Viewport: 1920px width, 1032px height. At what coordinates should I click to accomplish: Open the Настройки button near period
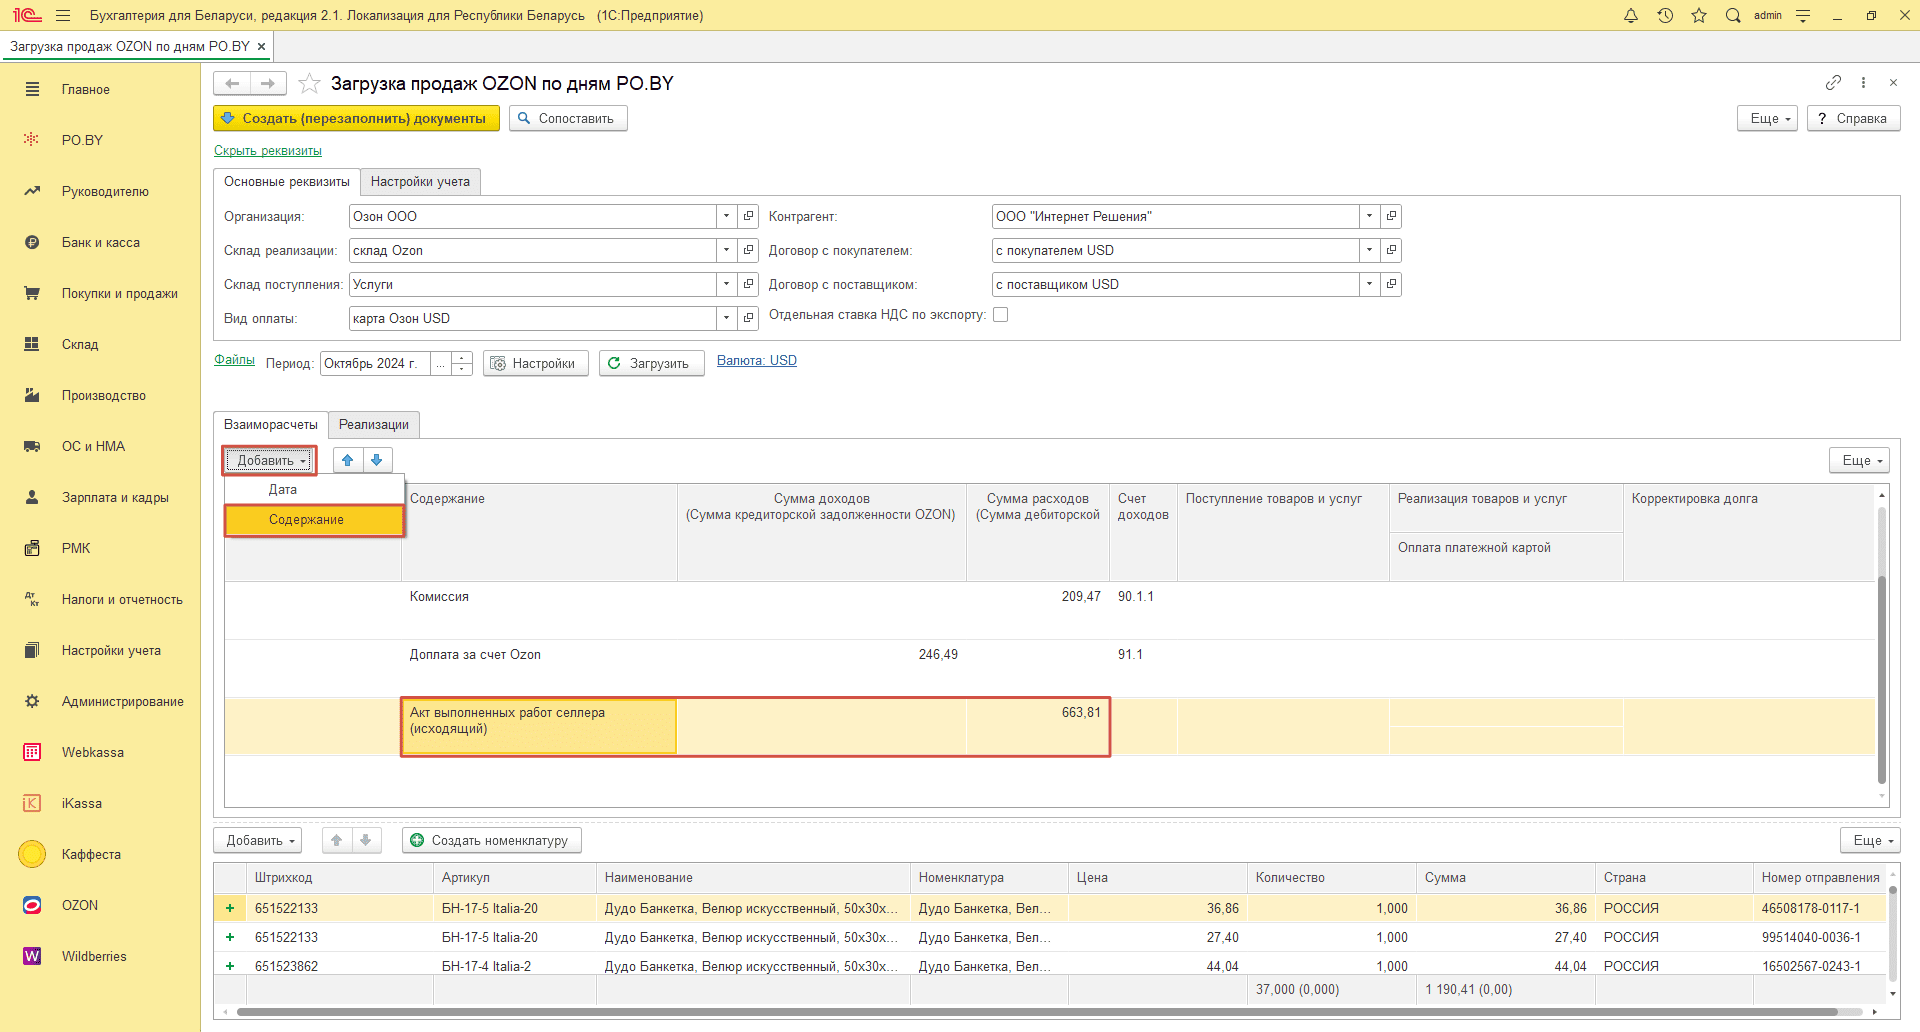[535, 363]
